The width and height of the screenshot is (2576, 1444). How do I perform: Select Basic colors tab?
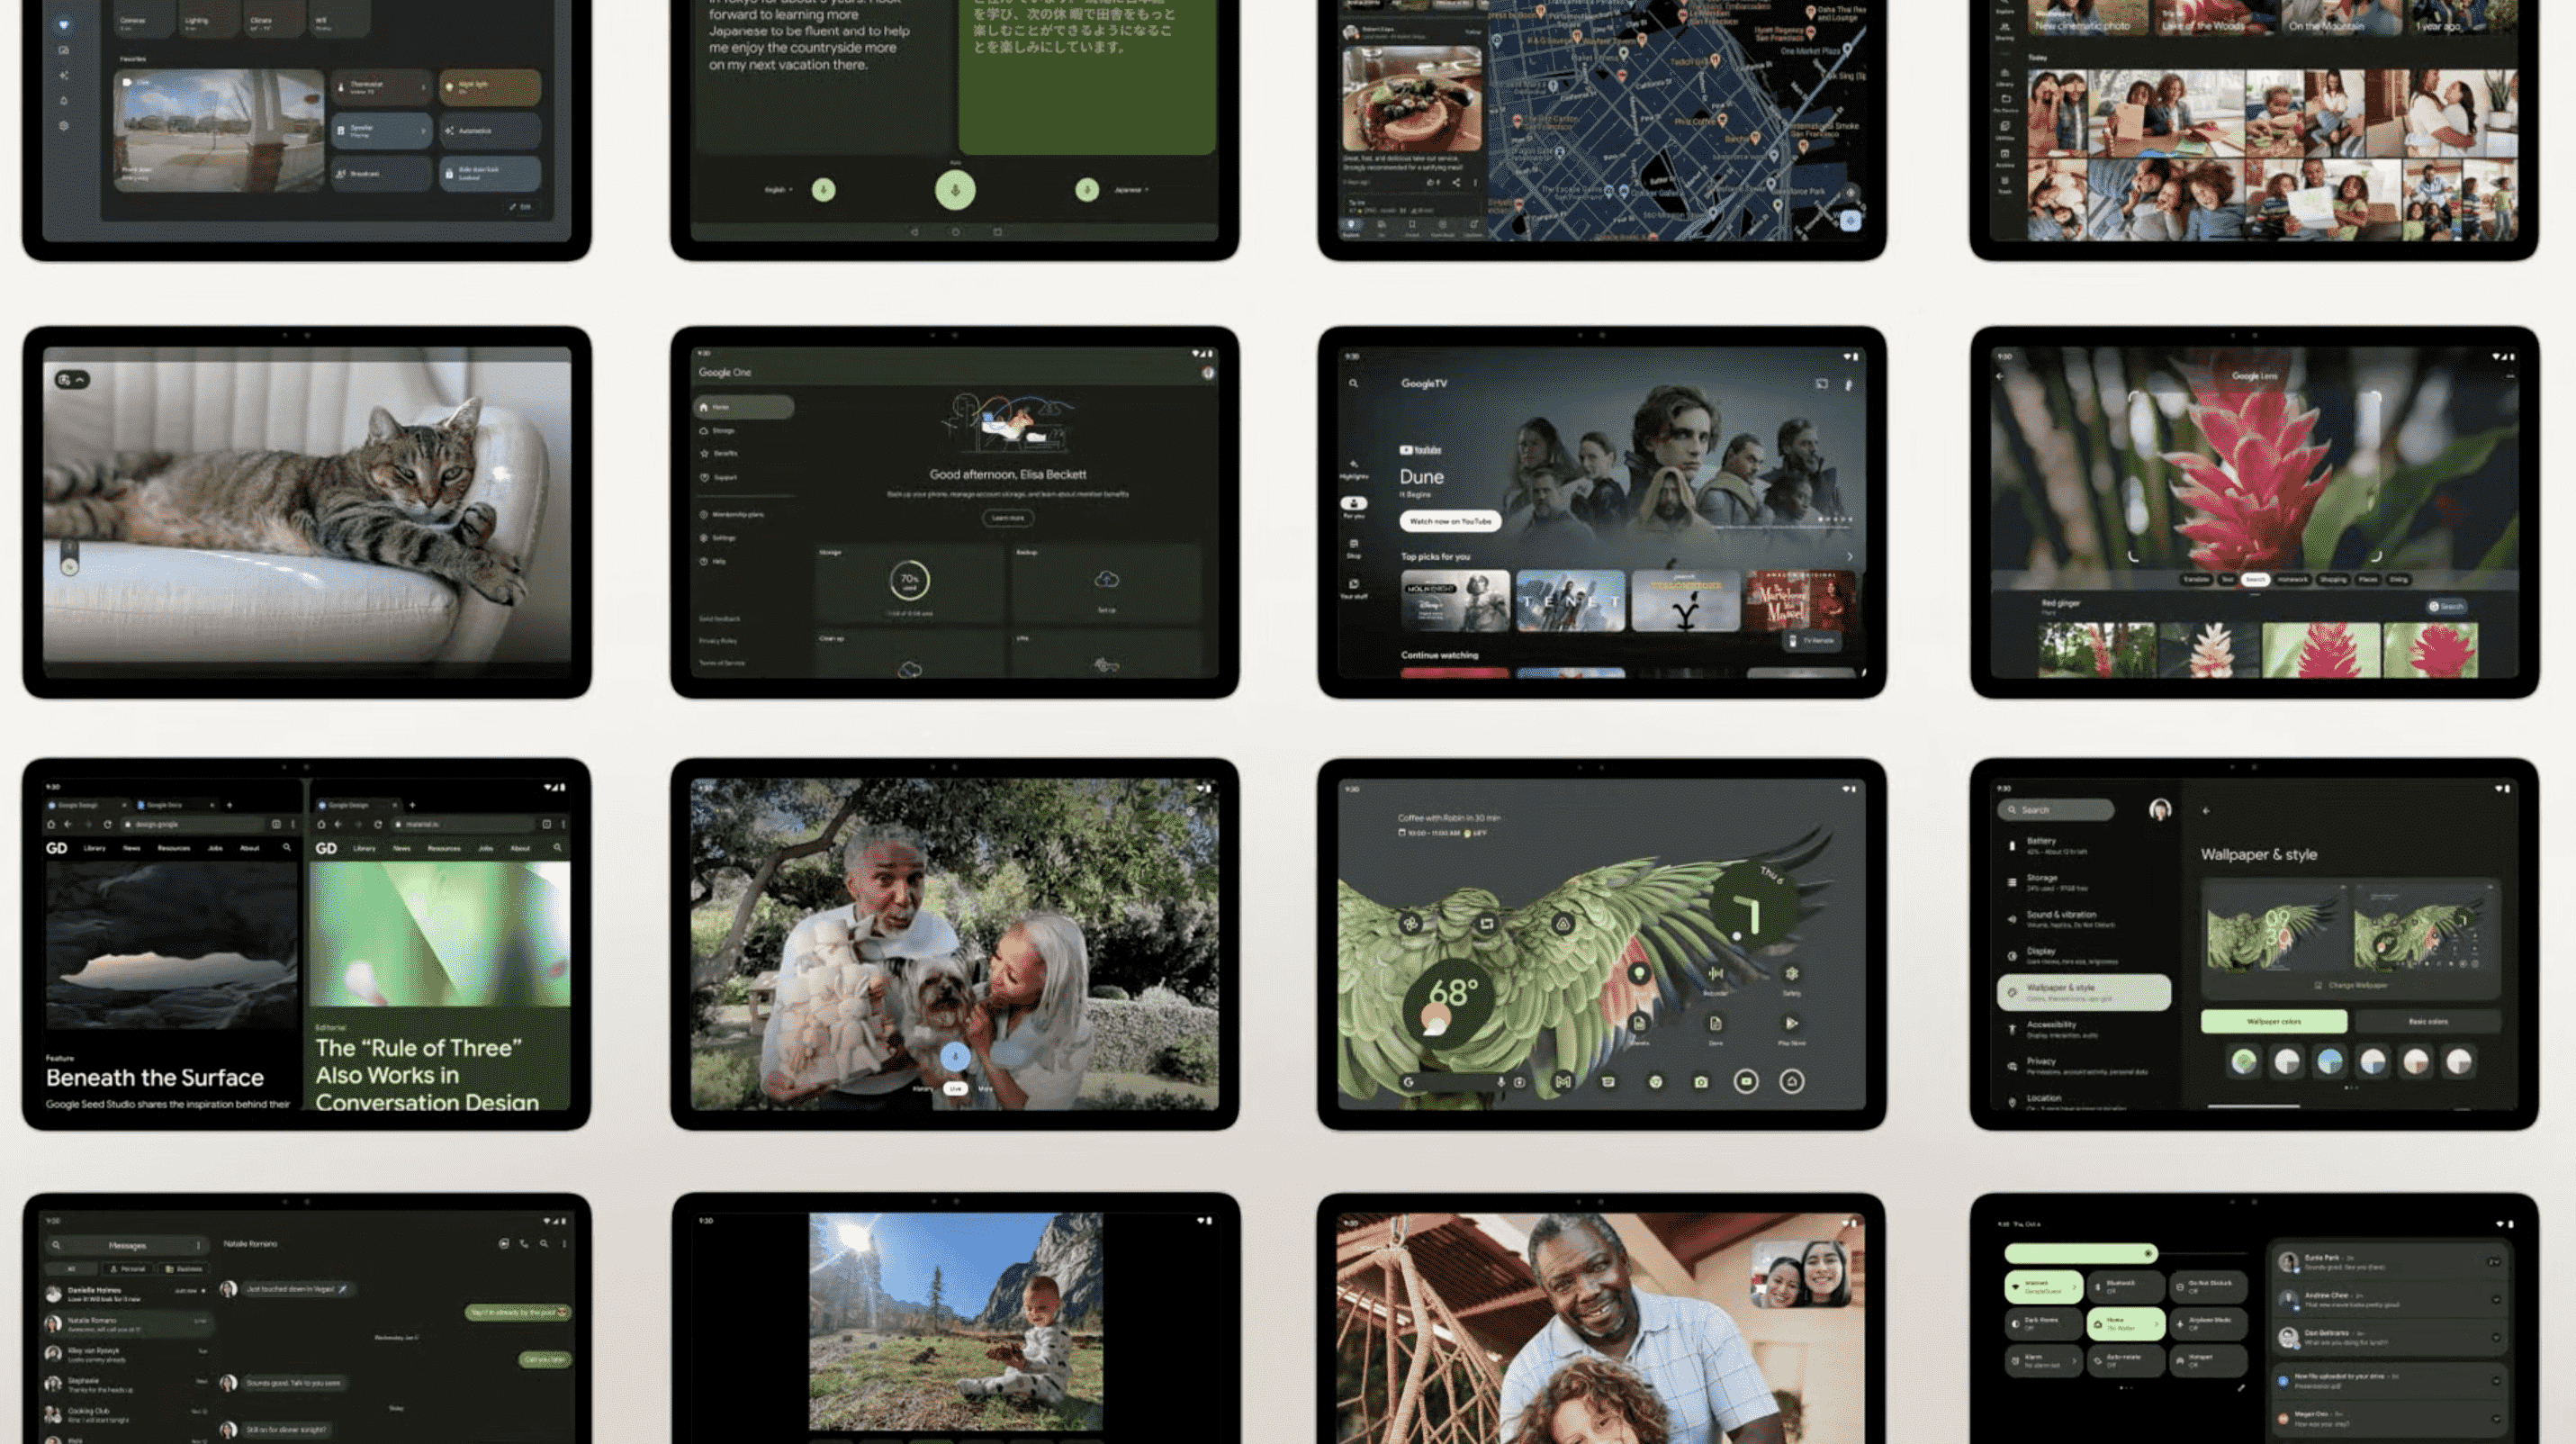point(2428,1022)
